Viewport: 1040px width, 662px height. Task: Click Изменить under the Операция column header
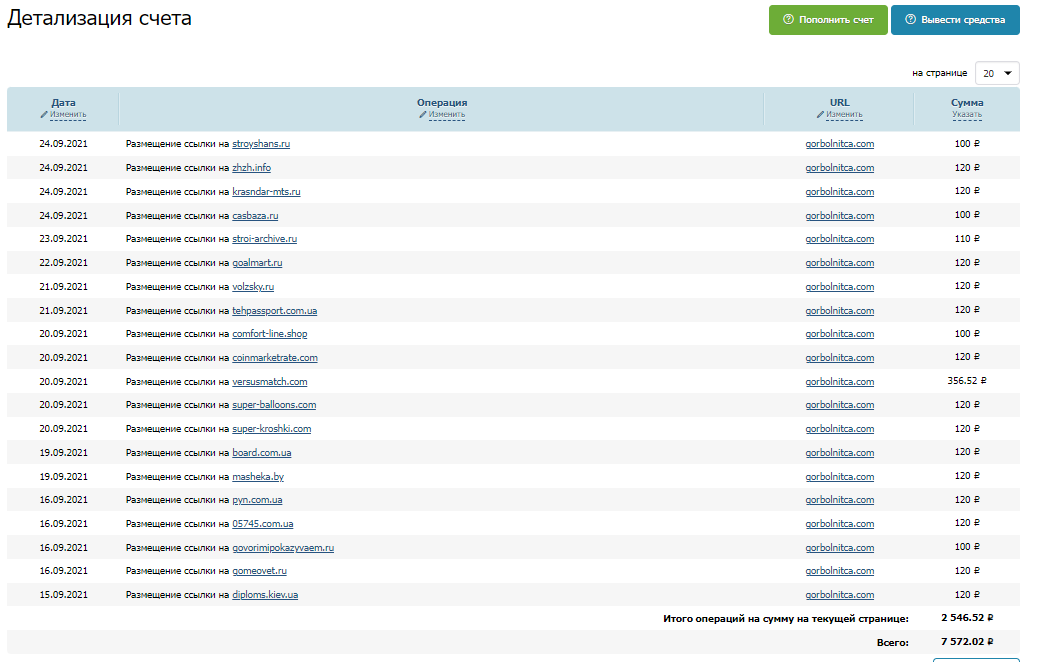tap(446, 114)
